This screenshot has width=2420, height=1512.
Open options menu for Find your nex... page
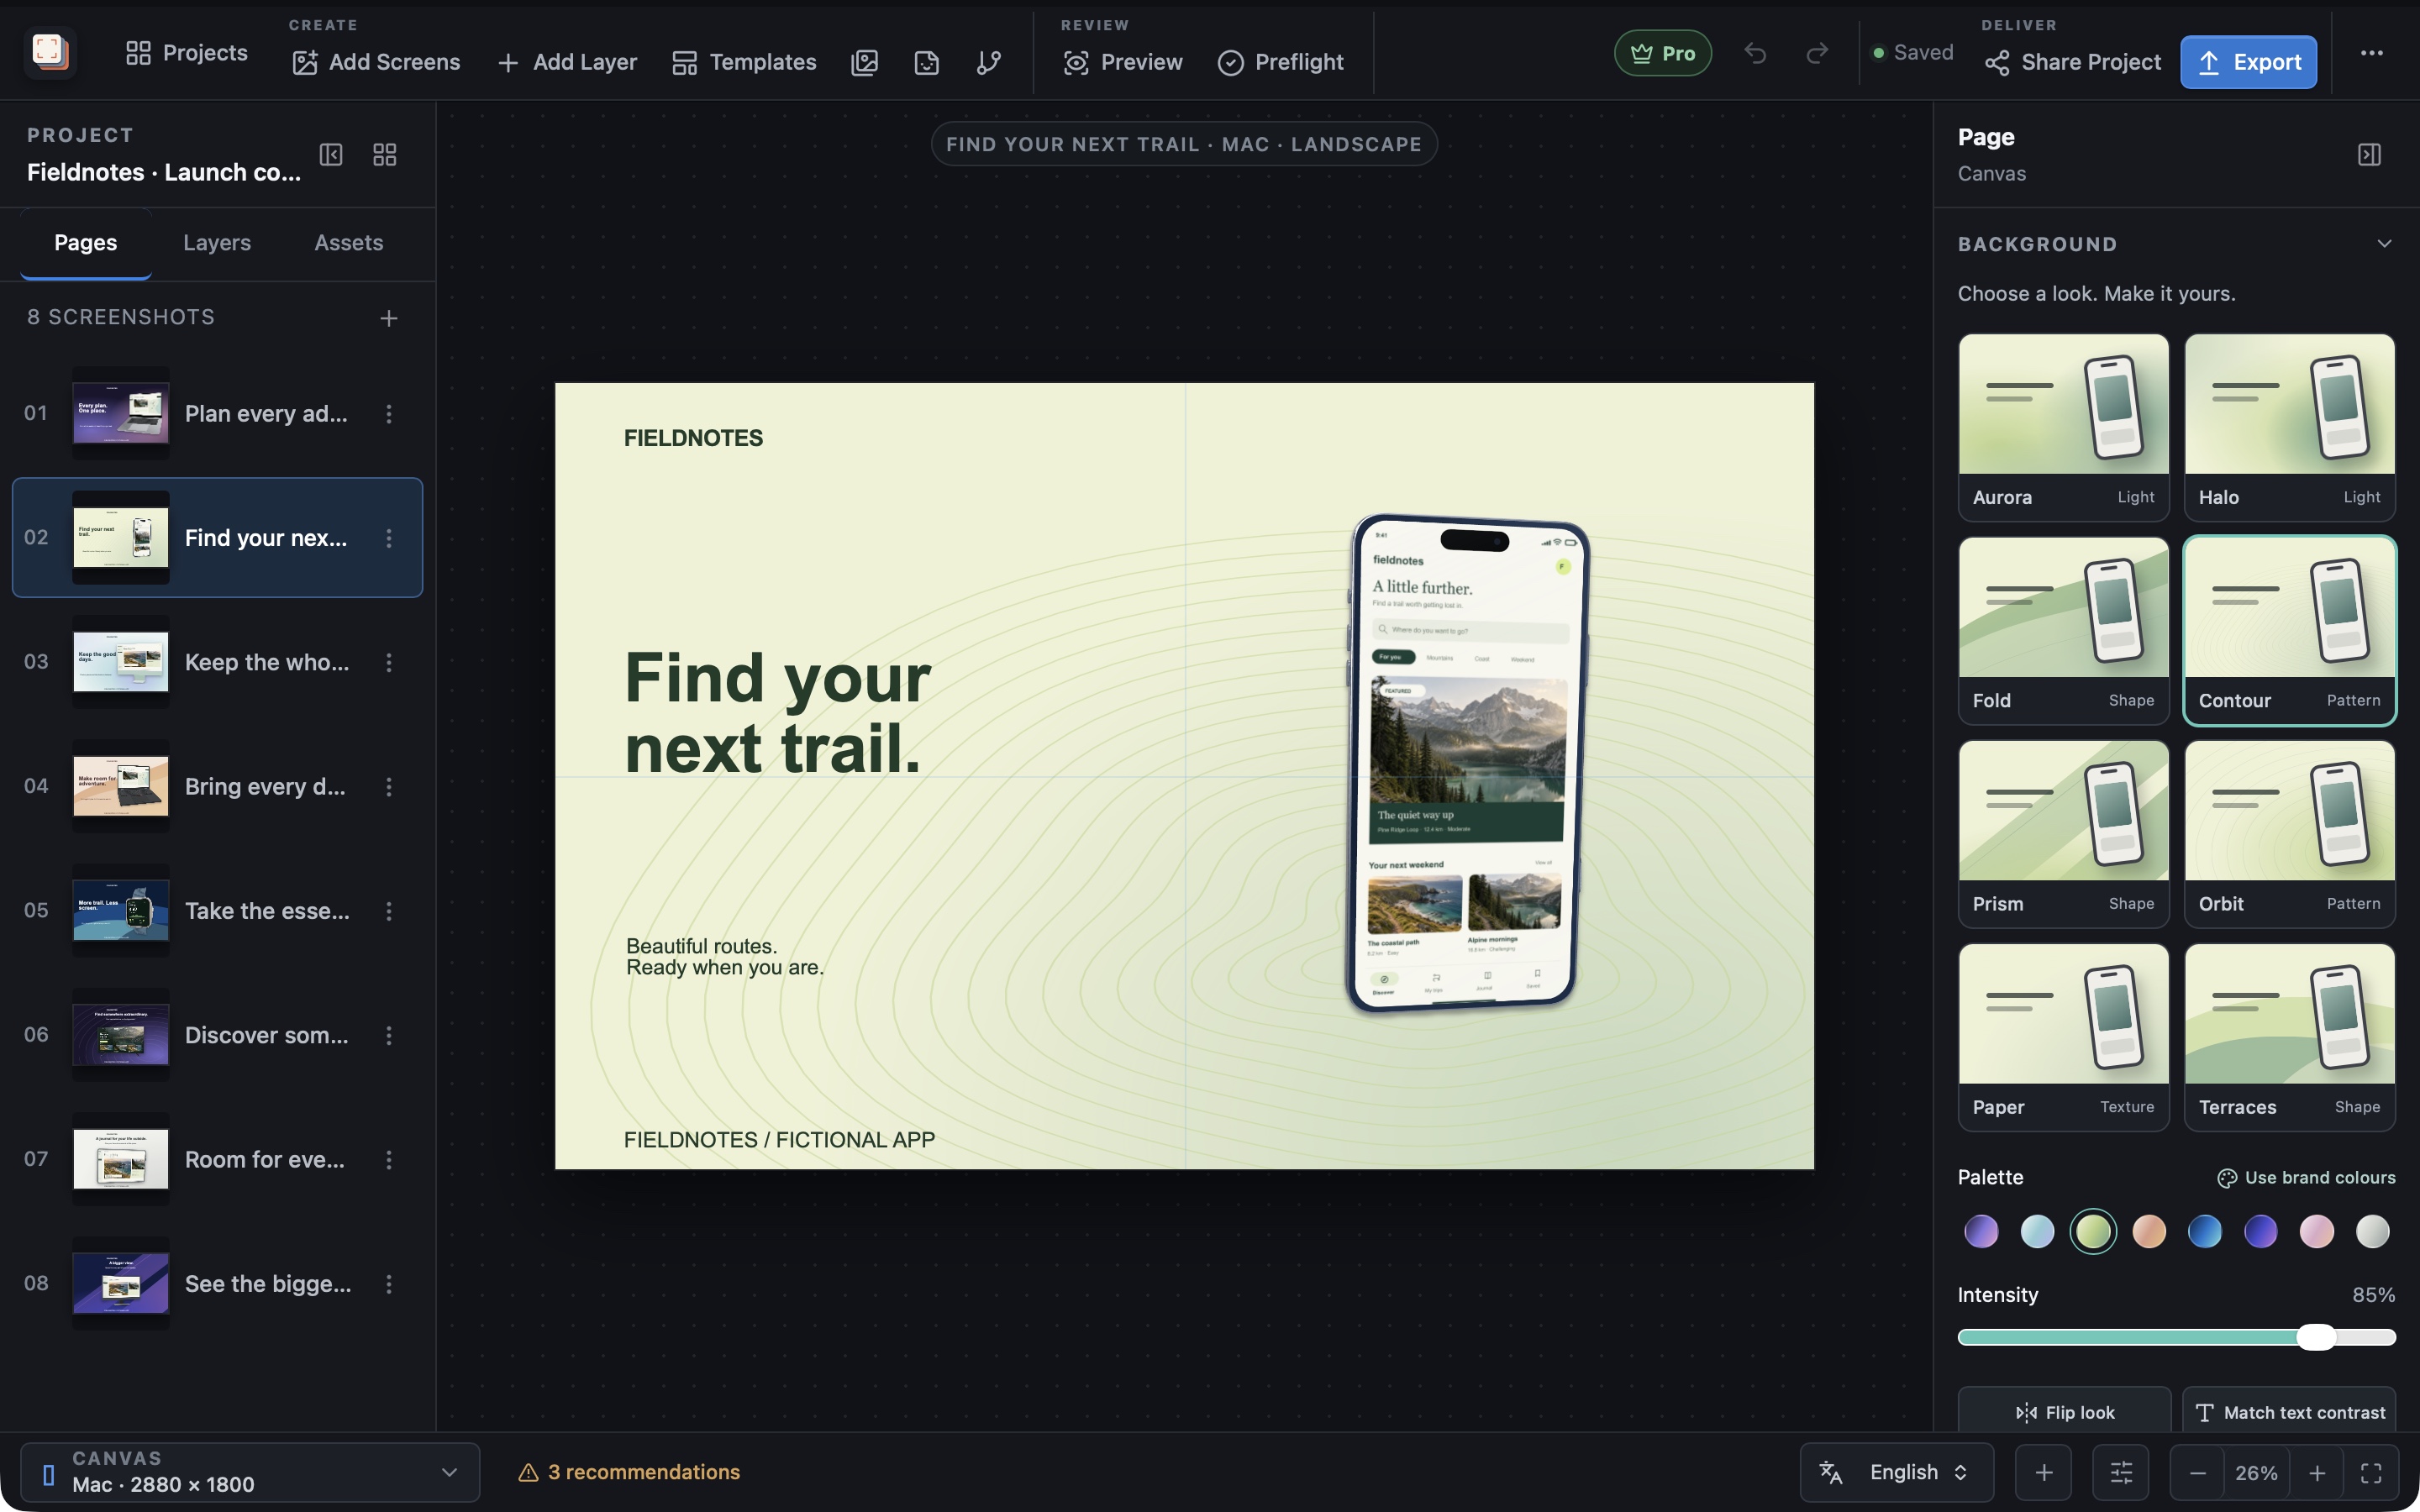tap(389, 538)
